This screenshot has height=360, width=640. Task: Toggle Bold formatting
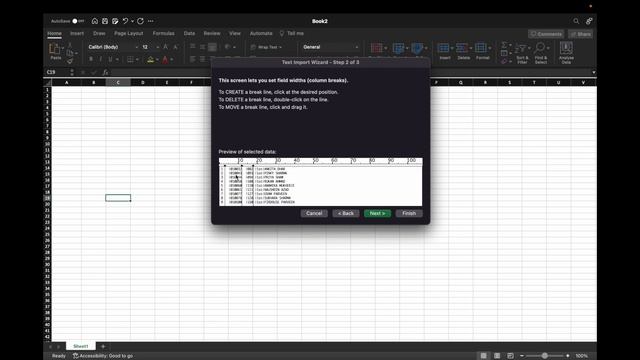(91, 60)
